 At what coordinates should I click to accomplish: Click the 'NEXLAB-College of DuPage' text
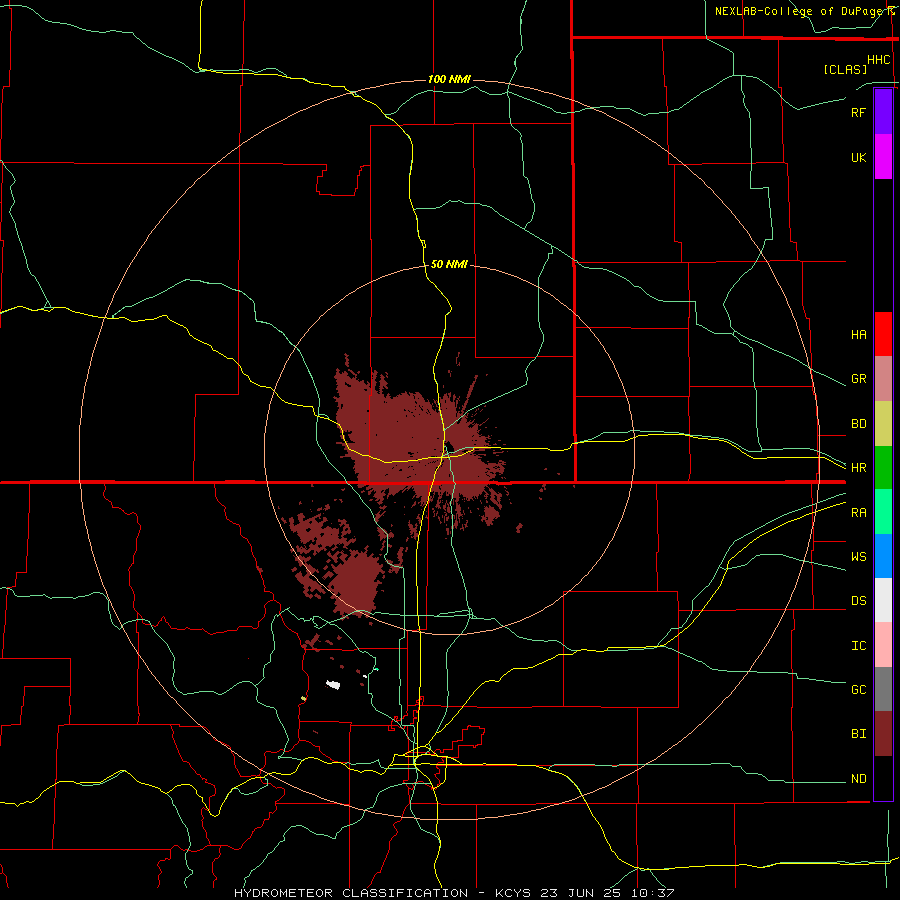[800, 11]
